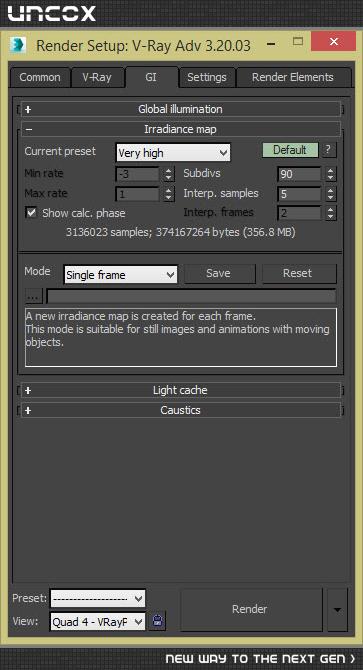Open the Preset dropdown at the bottom
Viewport: 363px width, 670px height.
pyautogui.click(x=98, y=599)
